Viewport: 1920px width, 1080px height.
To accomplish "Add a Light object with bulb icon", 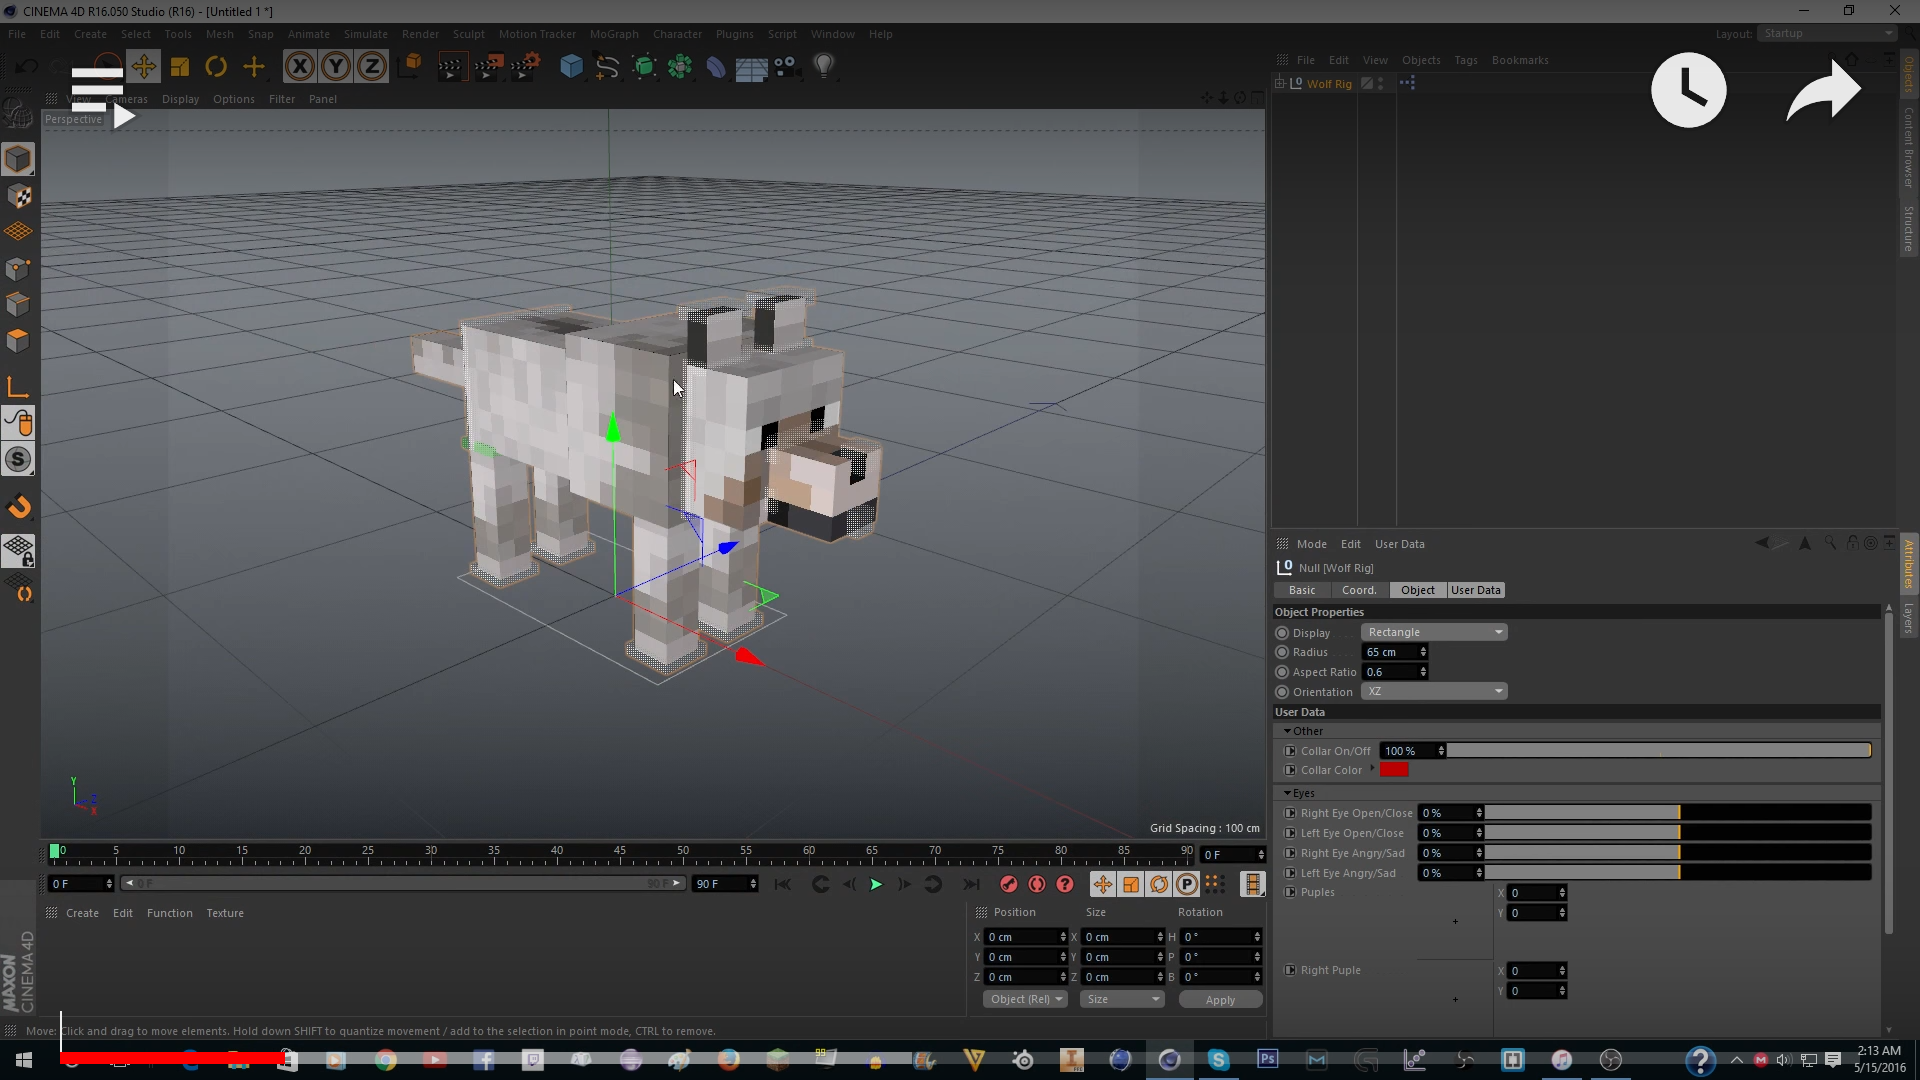I will tap(823, 67).
